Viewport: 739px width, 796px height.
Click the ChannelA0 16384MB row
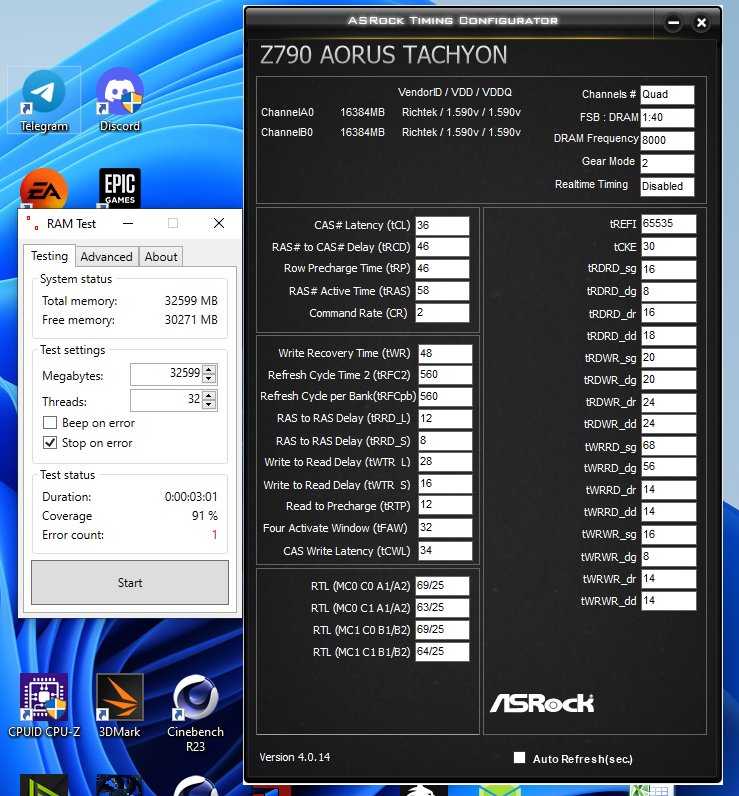pyautogui.click(x=391, y=112)
